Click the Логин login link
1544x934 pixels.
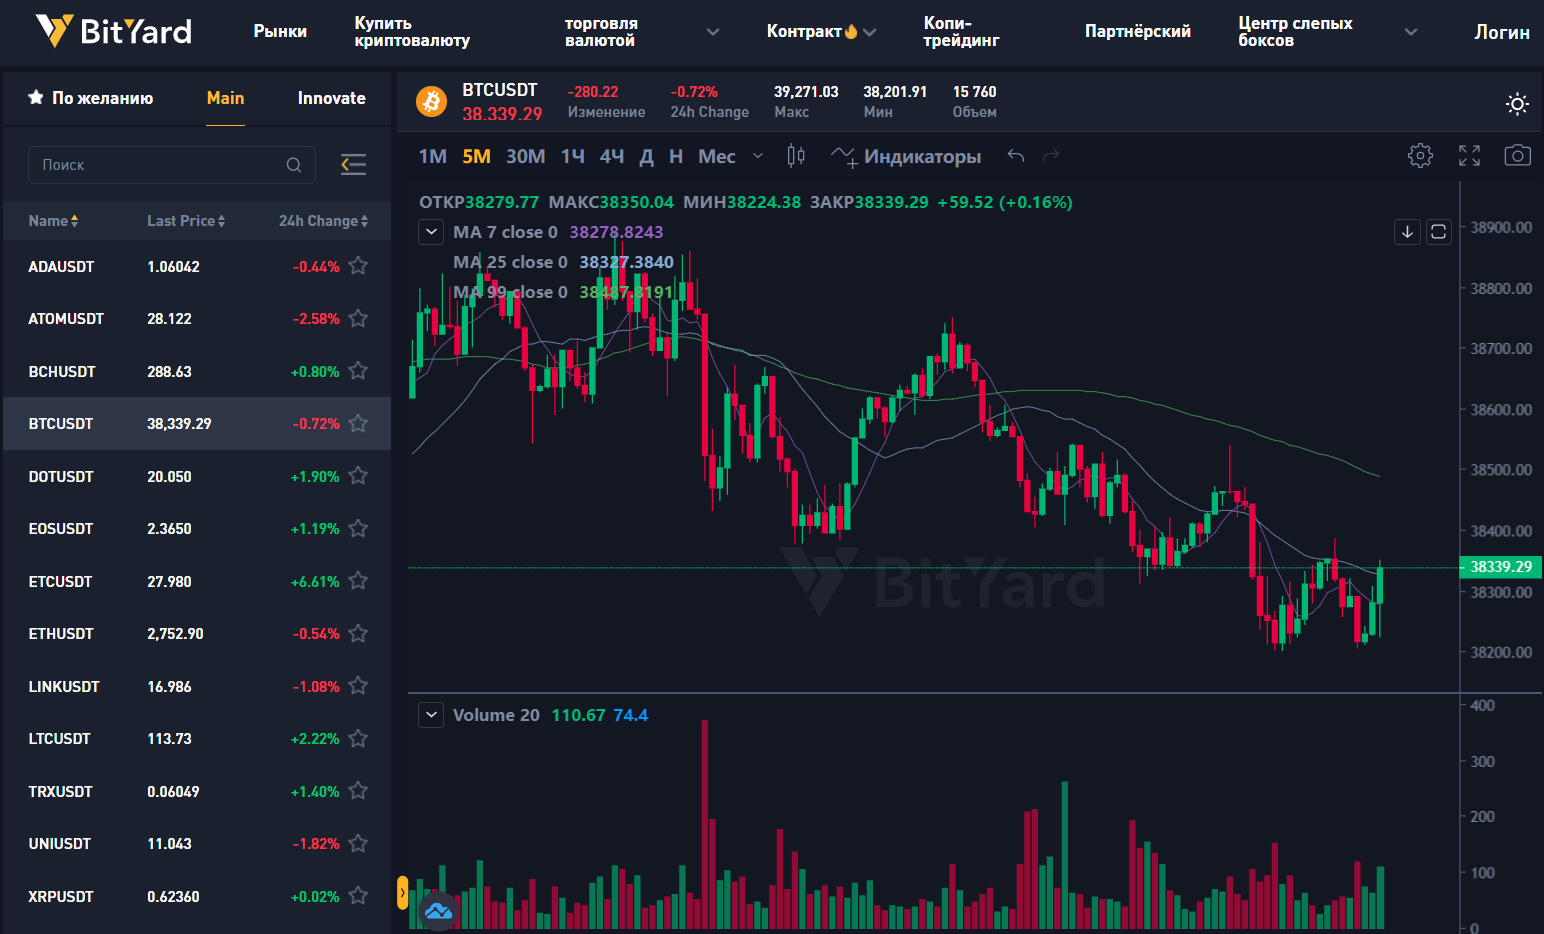point(1502,32)
